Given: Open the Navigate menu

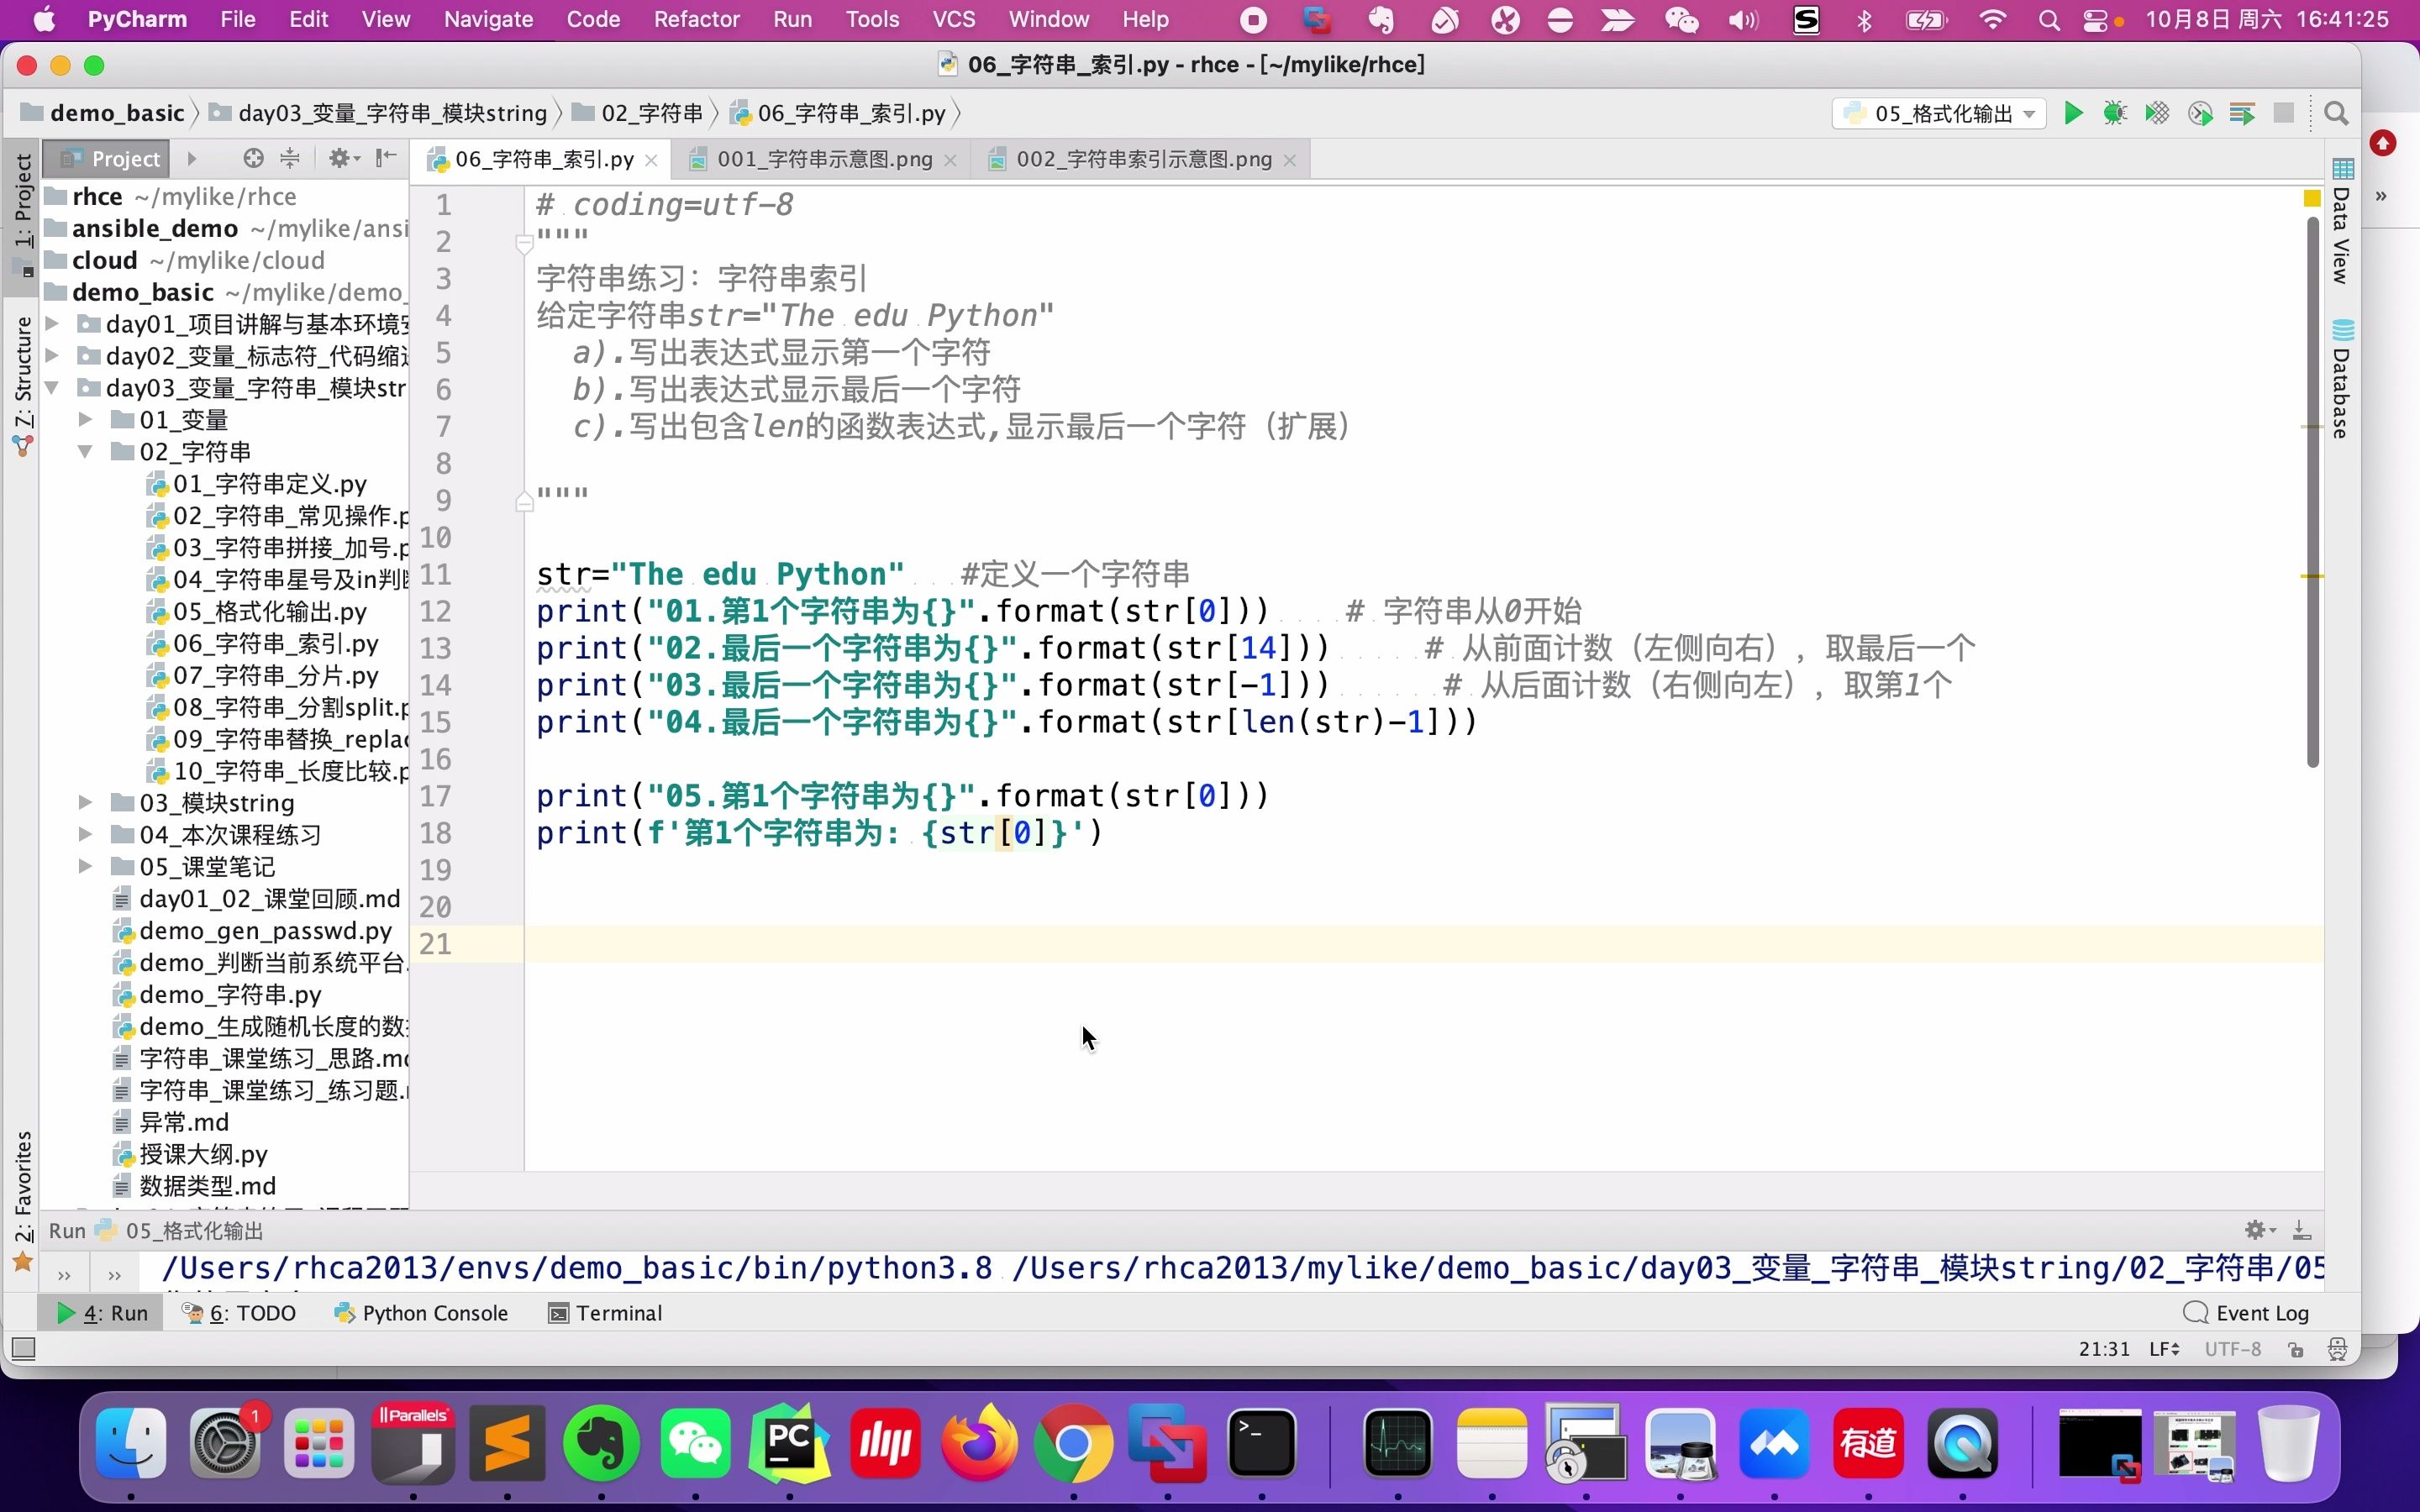Looking at the screenshot, I should (x=488, y=19).
